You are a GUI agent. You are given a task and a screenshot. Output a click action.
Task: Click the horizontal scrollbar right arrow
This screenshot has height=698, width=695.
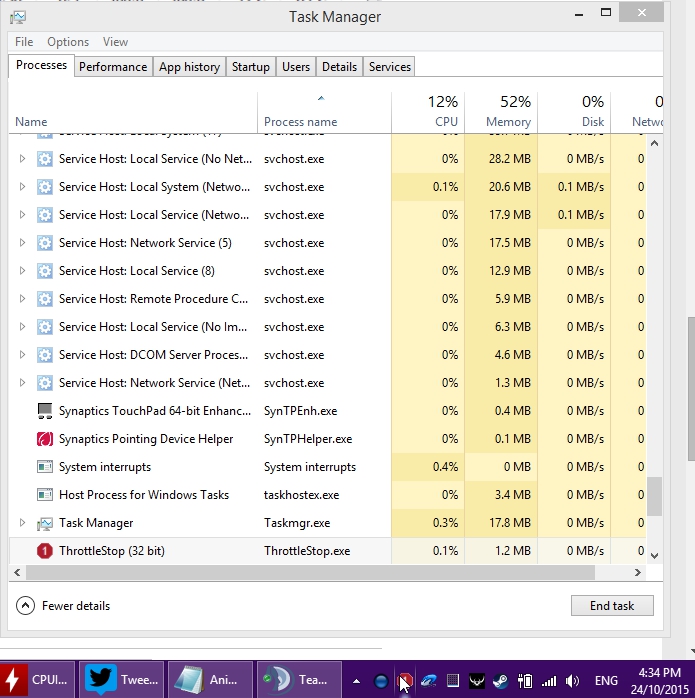tap(638, 572)
